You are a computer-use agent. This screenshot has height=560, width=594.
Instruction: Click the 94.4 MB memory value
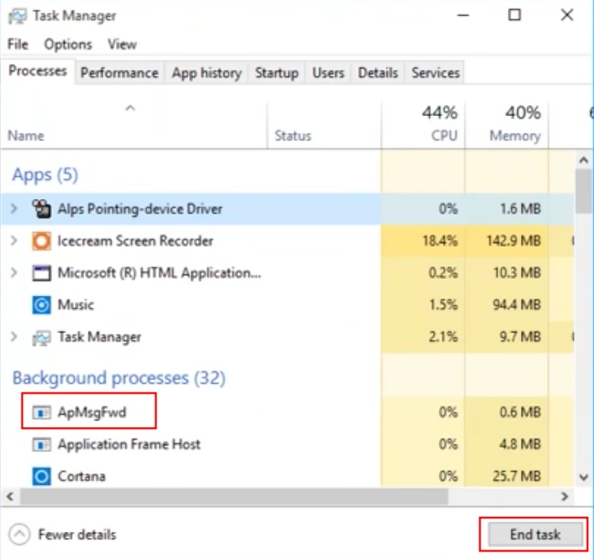click(516, 305)
